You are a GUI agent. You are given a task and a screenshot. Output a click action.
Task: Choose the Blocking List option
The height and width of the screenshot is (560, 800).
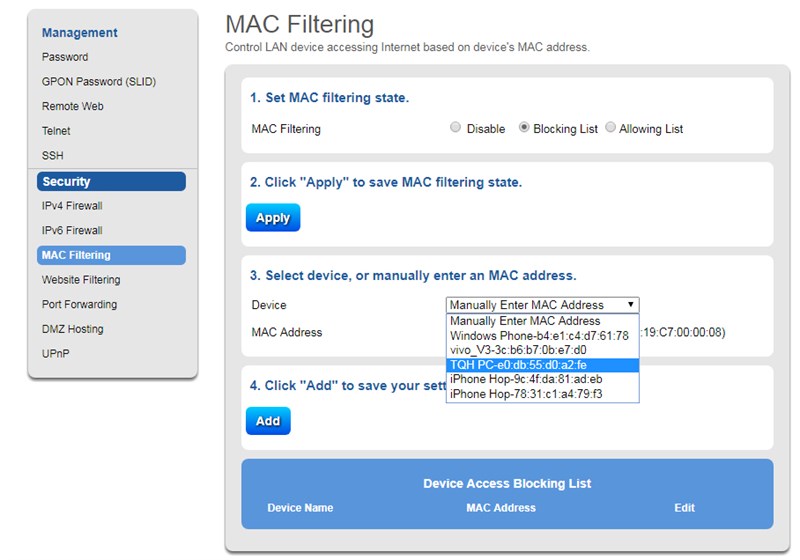coord(524,127)
